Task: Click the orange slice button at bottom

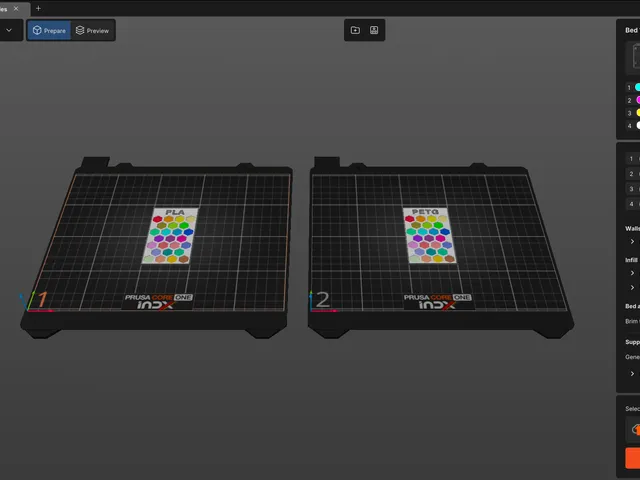Action: pyautogui.click(x=633, y=458)
